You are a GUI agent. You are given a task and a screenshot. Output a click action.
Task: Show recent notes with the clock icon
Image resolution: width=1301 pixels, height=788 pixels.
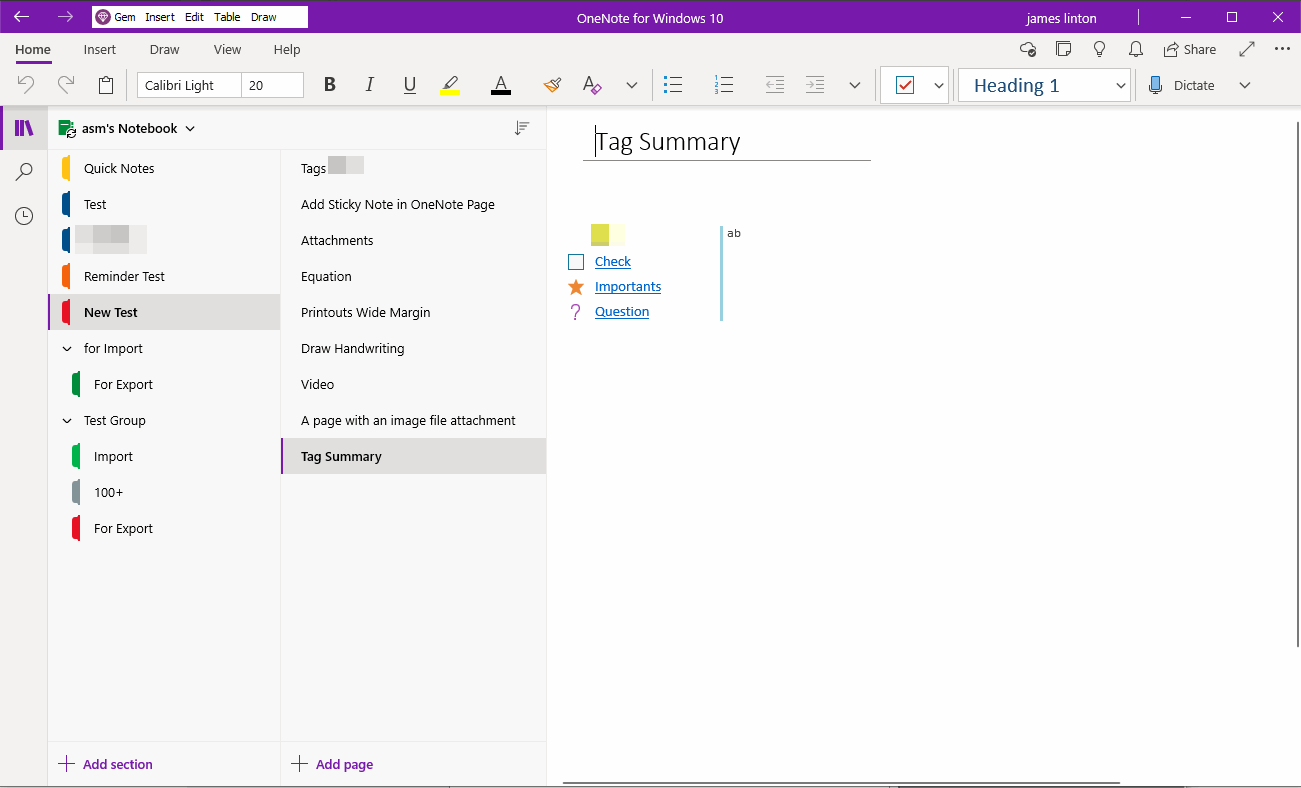coord(23,215)
